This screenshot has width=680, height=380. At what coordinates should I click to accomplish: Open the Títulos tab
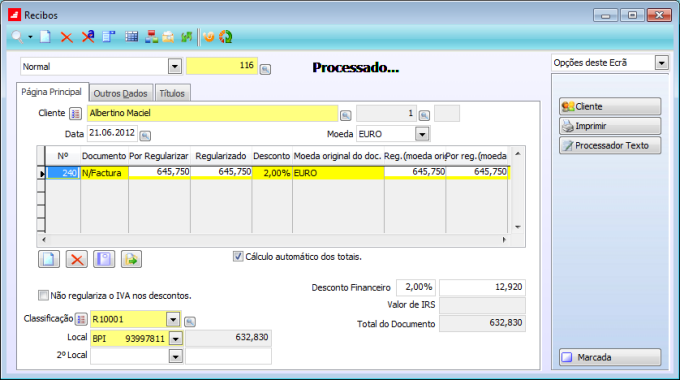tap(172, 93)
